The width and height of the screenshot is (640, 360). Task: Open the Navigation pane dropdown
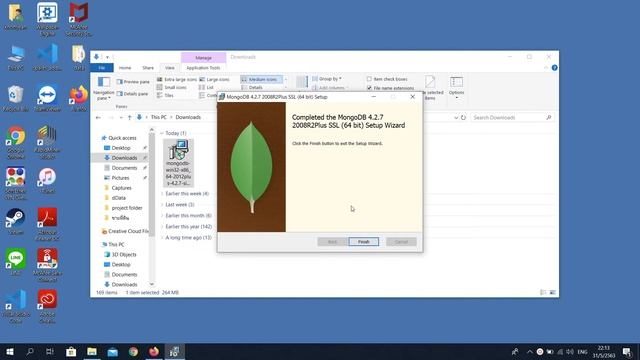click(104, 89)
